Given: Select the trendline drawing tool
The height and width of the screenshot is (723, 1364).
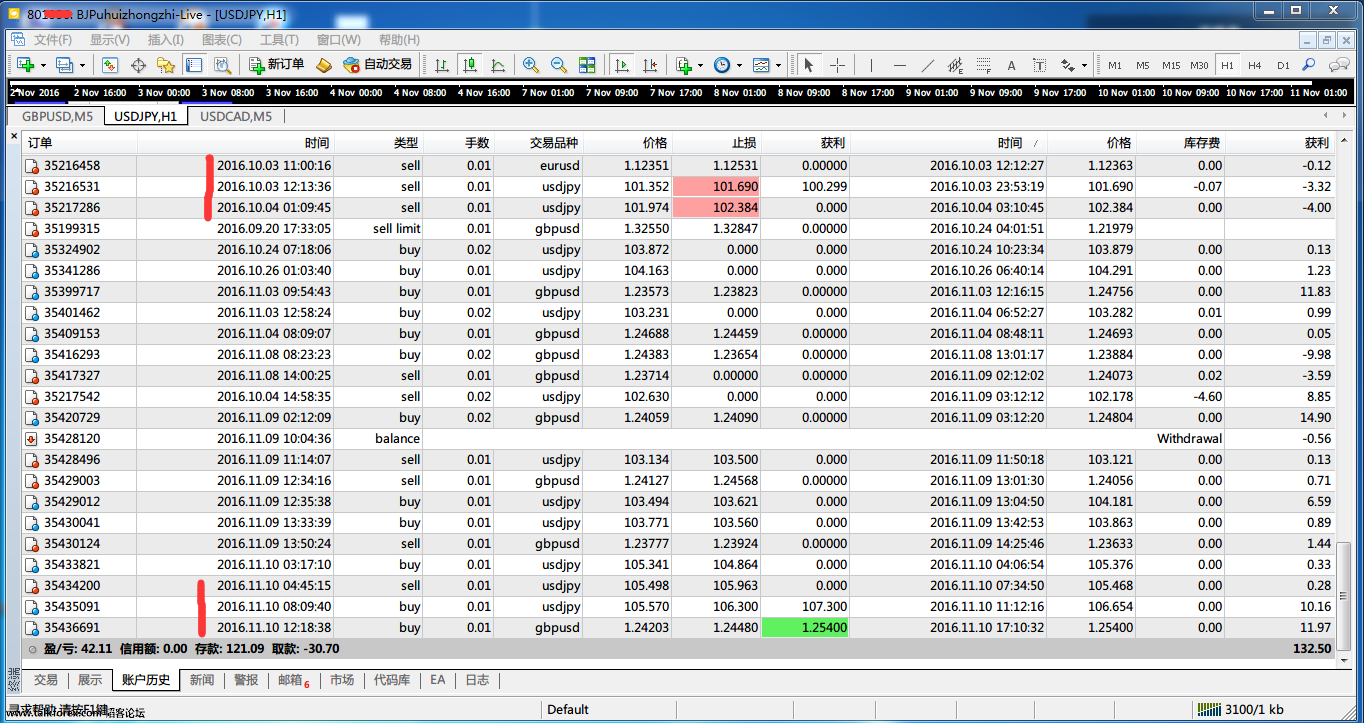Looking at the screenshot, I should tap(928, 65).
